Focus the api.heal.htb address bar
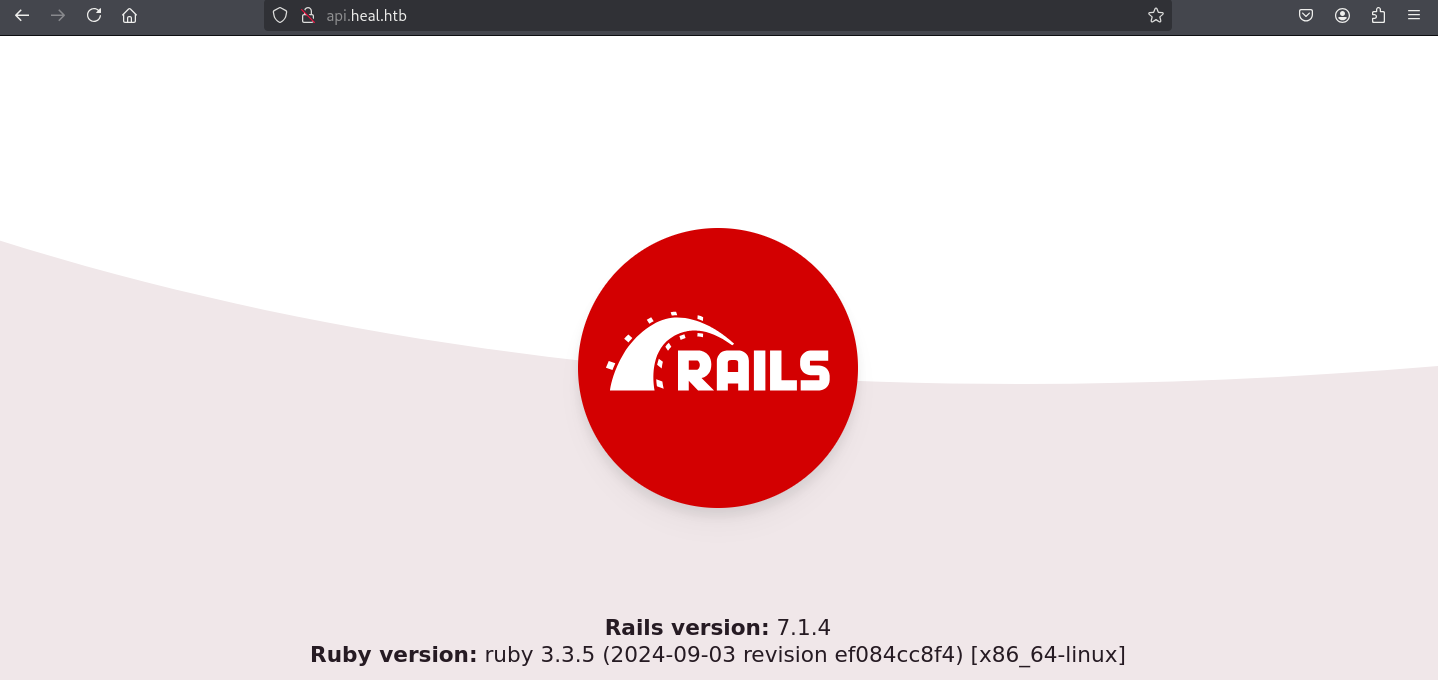The width and height of the screenshot is (1438, 680). 718,15
